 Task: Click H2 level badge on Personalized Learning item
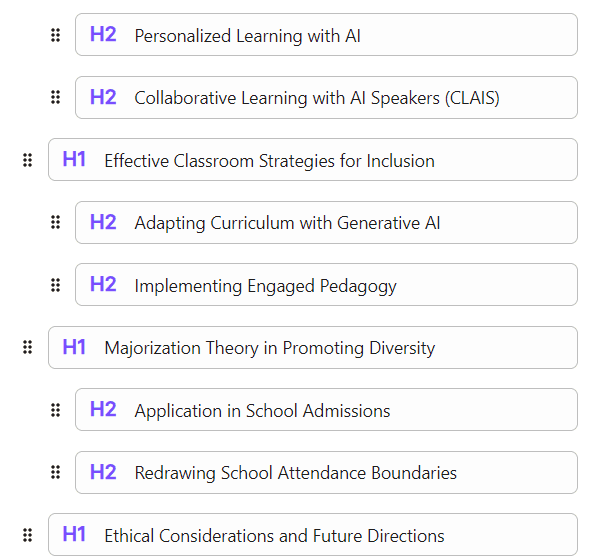[x=103, y=35]
